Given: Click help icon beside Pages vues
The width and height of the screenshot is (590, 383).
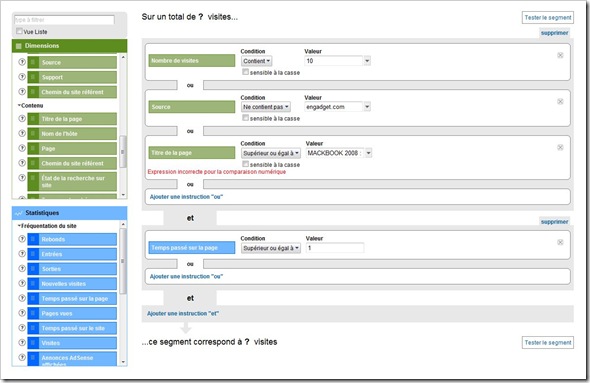Looking at the screenshot, I should point(22,313).
